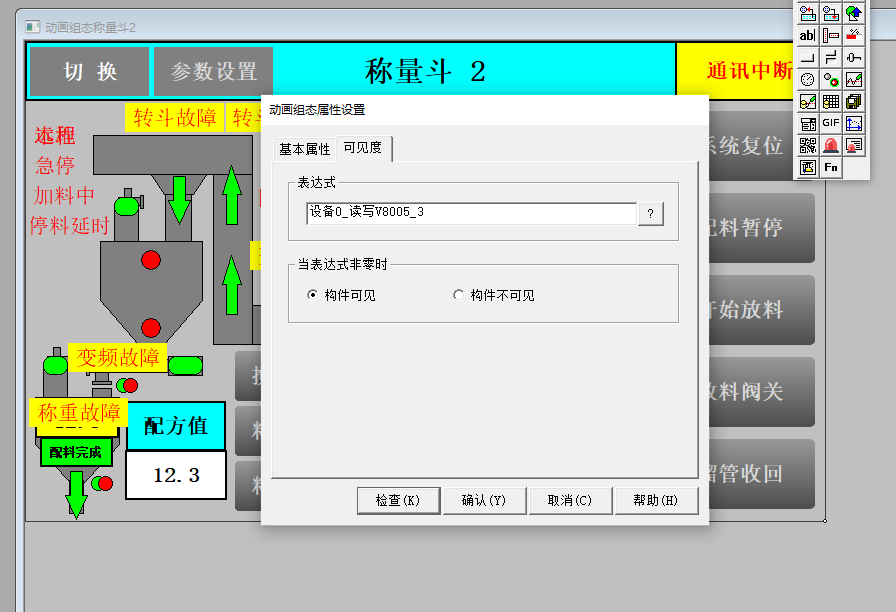Switch to the 基本属性 tab
The image size is (896, 612).
pos(304,149)
